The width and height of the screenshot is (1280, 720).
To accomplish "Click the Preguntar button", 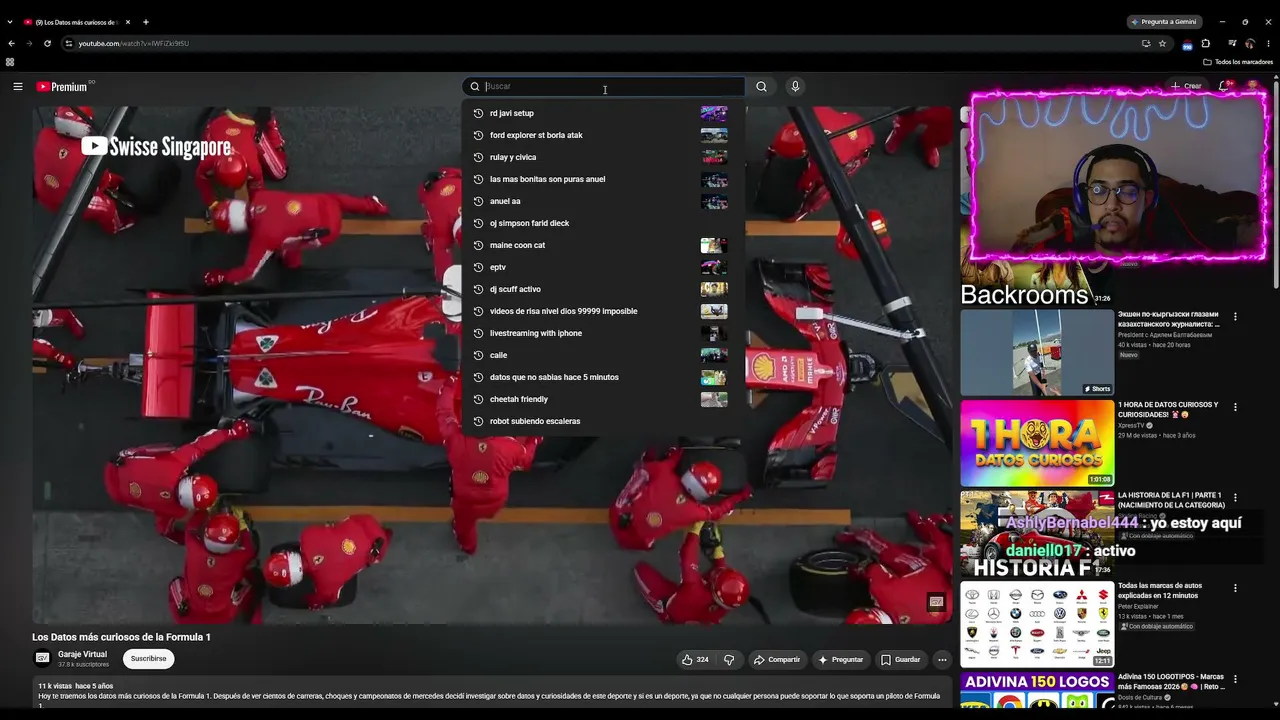I will click(840, 660).
